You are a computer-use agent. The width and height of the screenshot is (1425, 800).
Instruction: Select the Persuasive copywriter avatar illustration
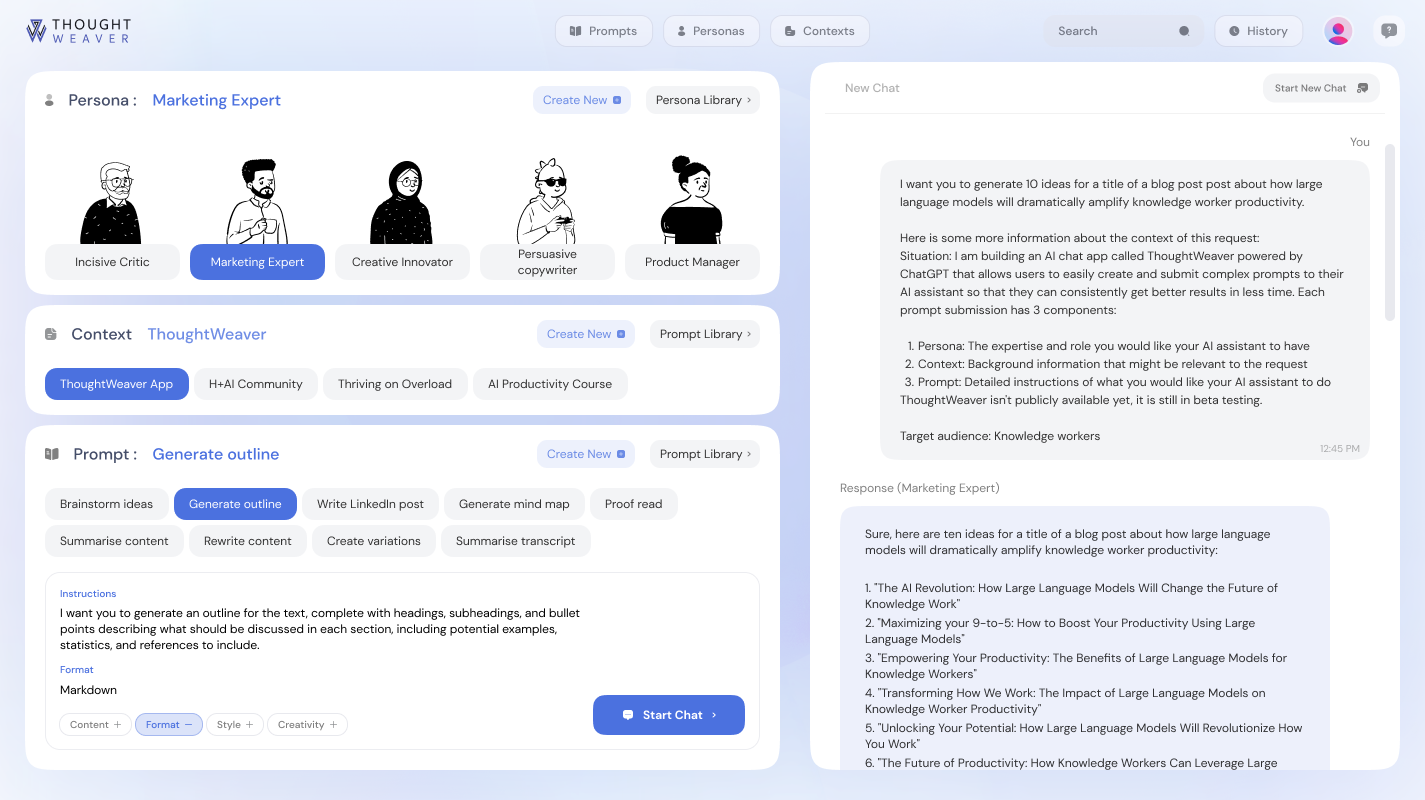pos(547,200)
